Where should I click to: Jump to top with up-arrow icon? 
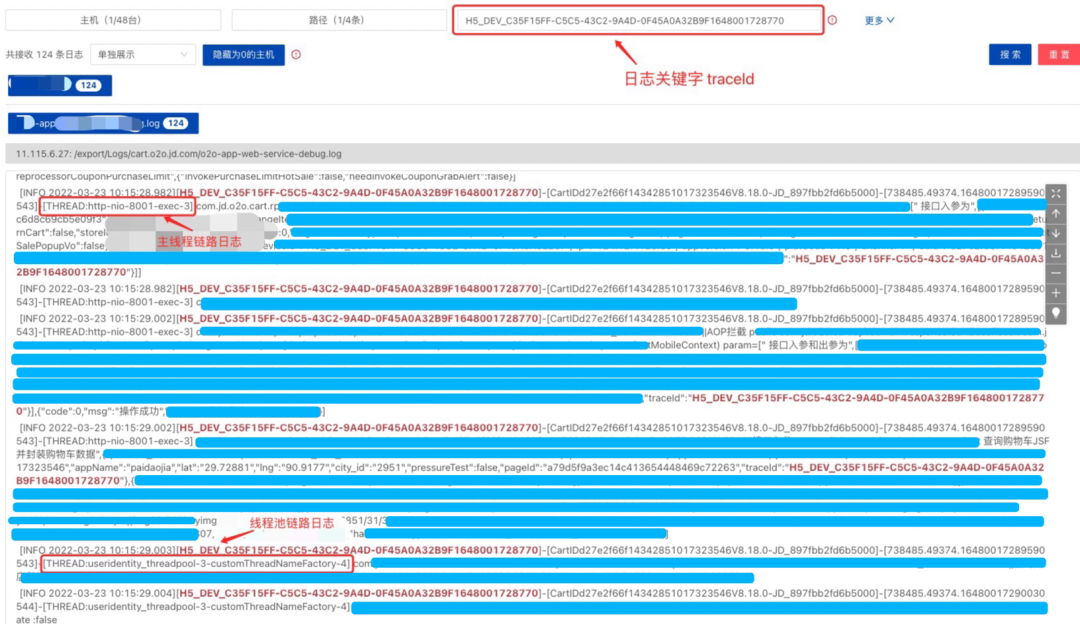tap(1056, 214)
